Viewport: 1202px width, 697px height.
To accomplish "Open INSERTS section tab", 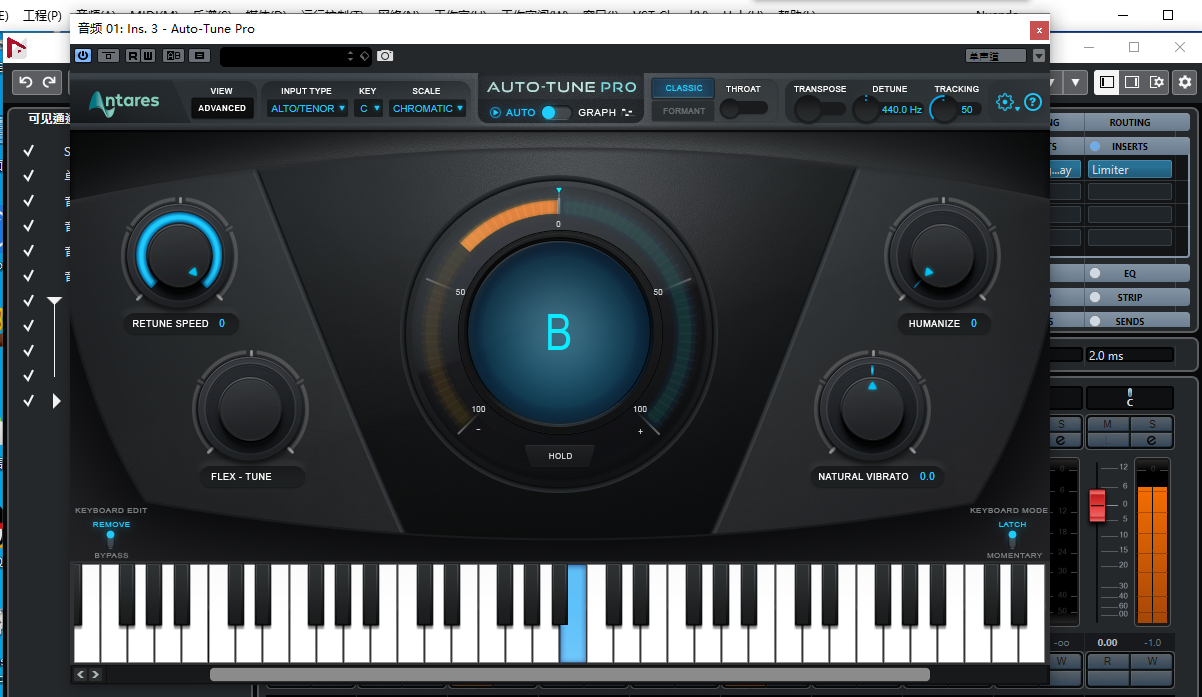I will click(x=1130, y=146).
